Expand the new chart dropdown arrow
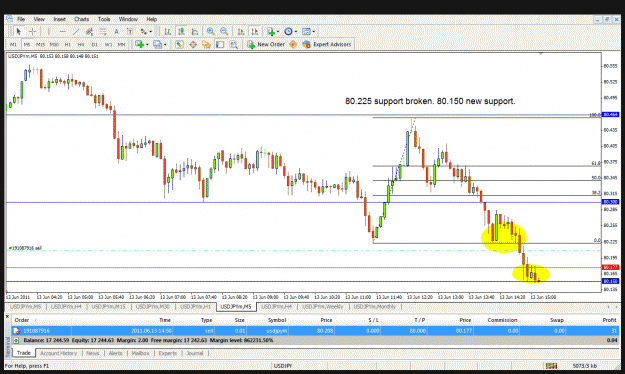The height and width of the screenshot is (374, 625). tap(147, 44)
